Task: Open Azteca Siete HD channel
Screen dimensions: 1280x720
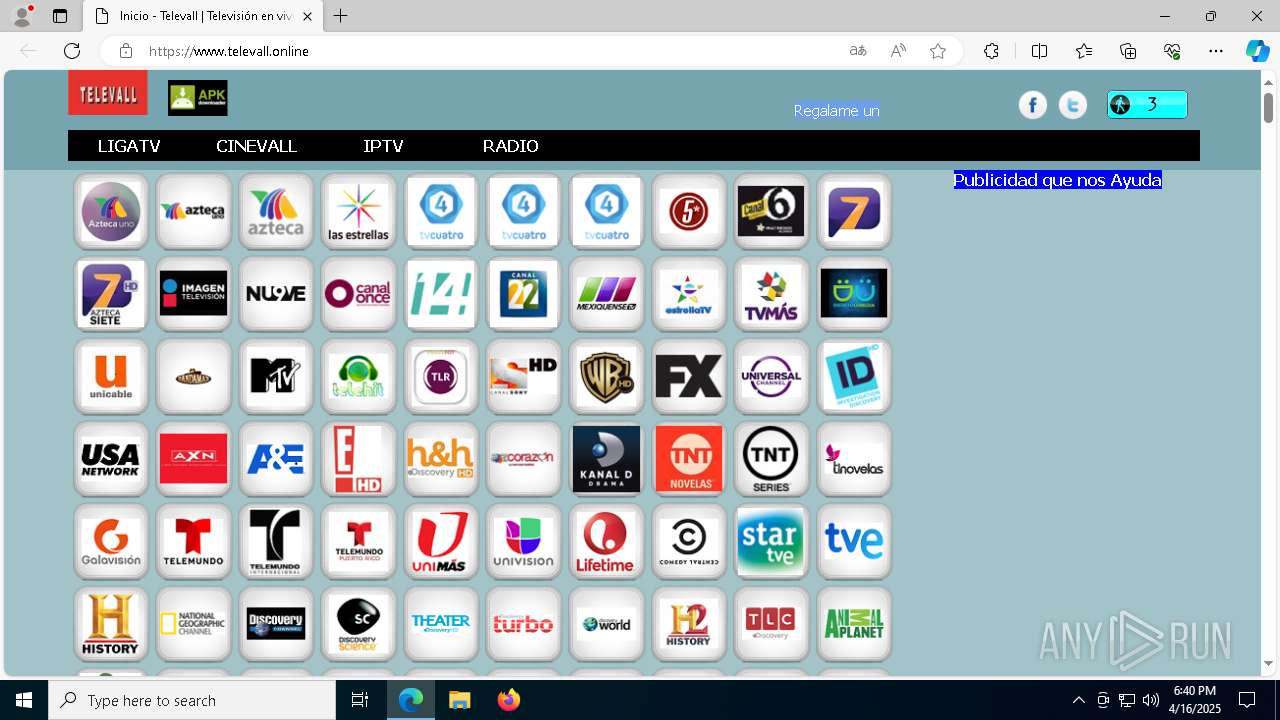Action: point(111,294)
